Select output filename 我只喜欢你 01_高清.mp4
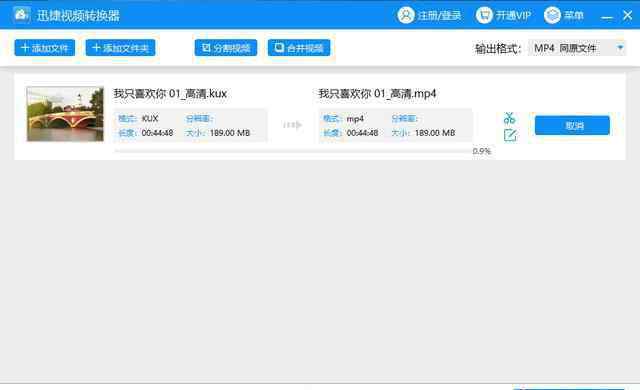 tap(377, 93)
